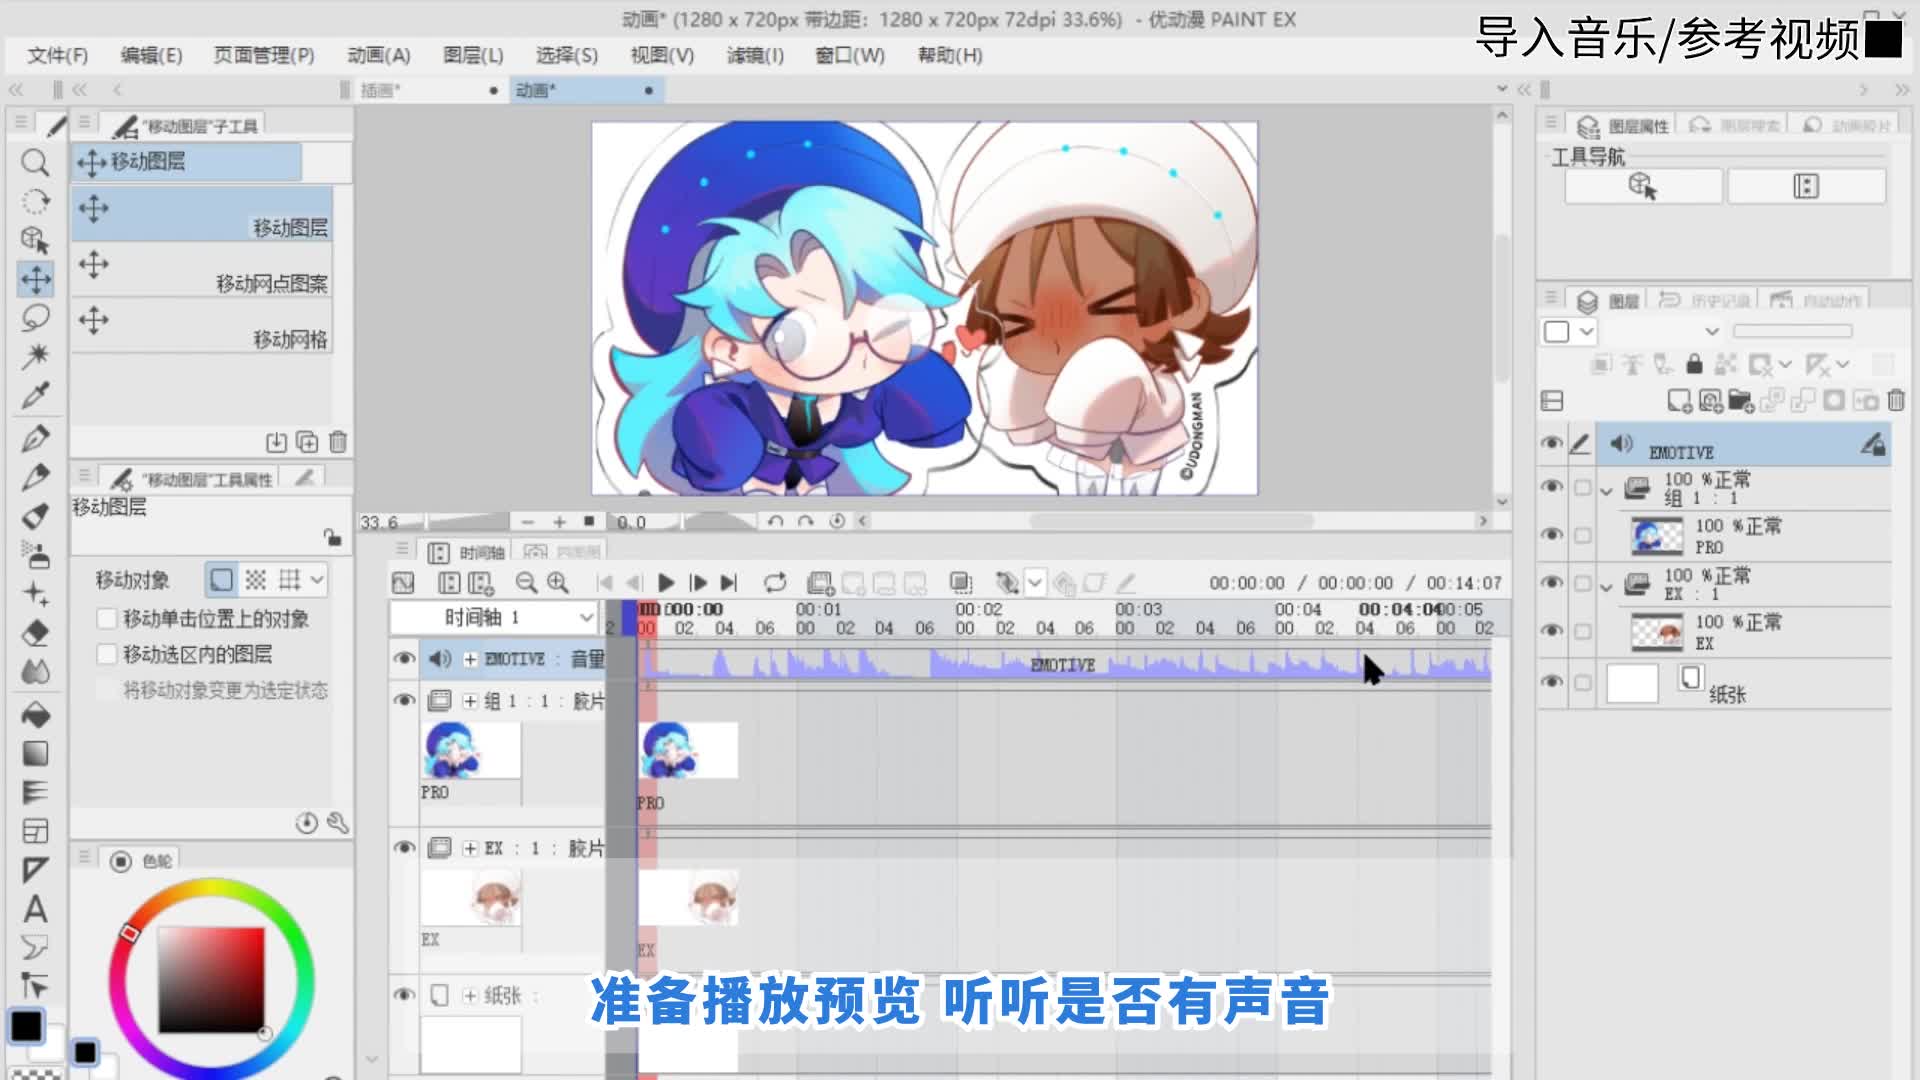
Task: Collapse the EX folder in layer panel
Action: [1606, 587]
